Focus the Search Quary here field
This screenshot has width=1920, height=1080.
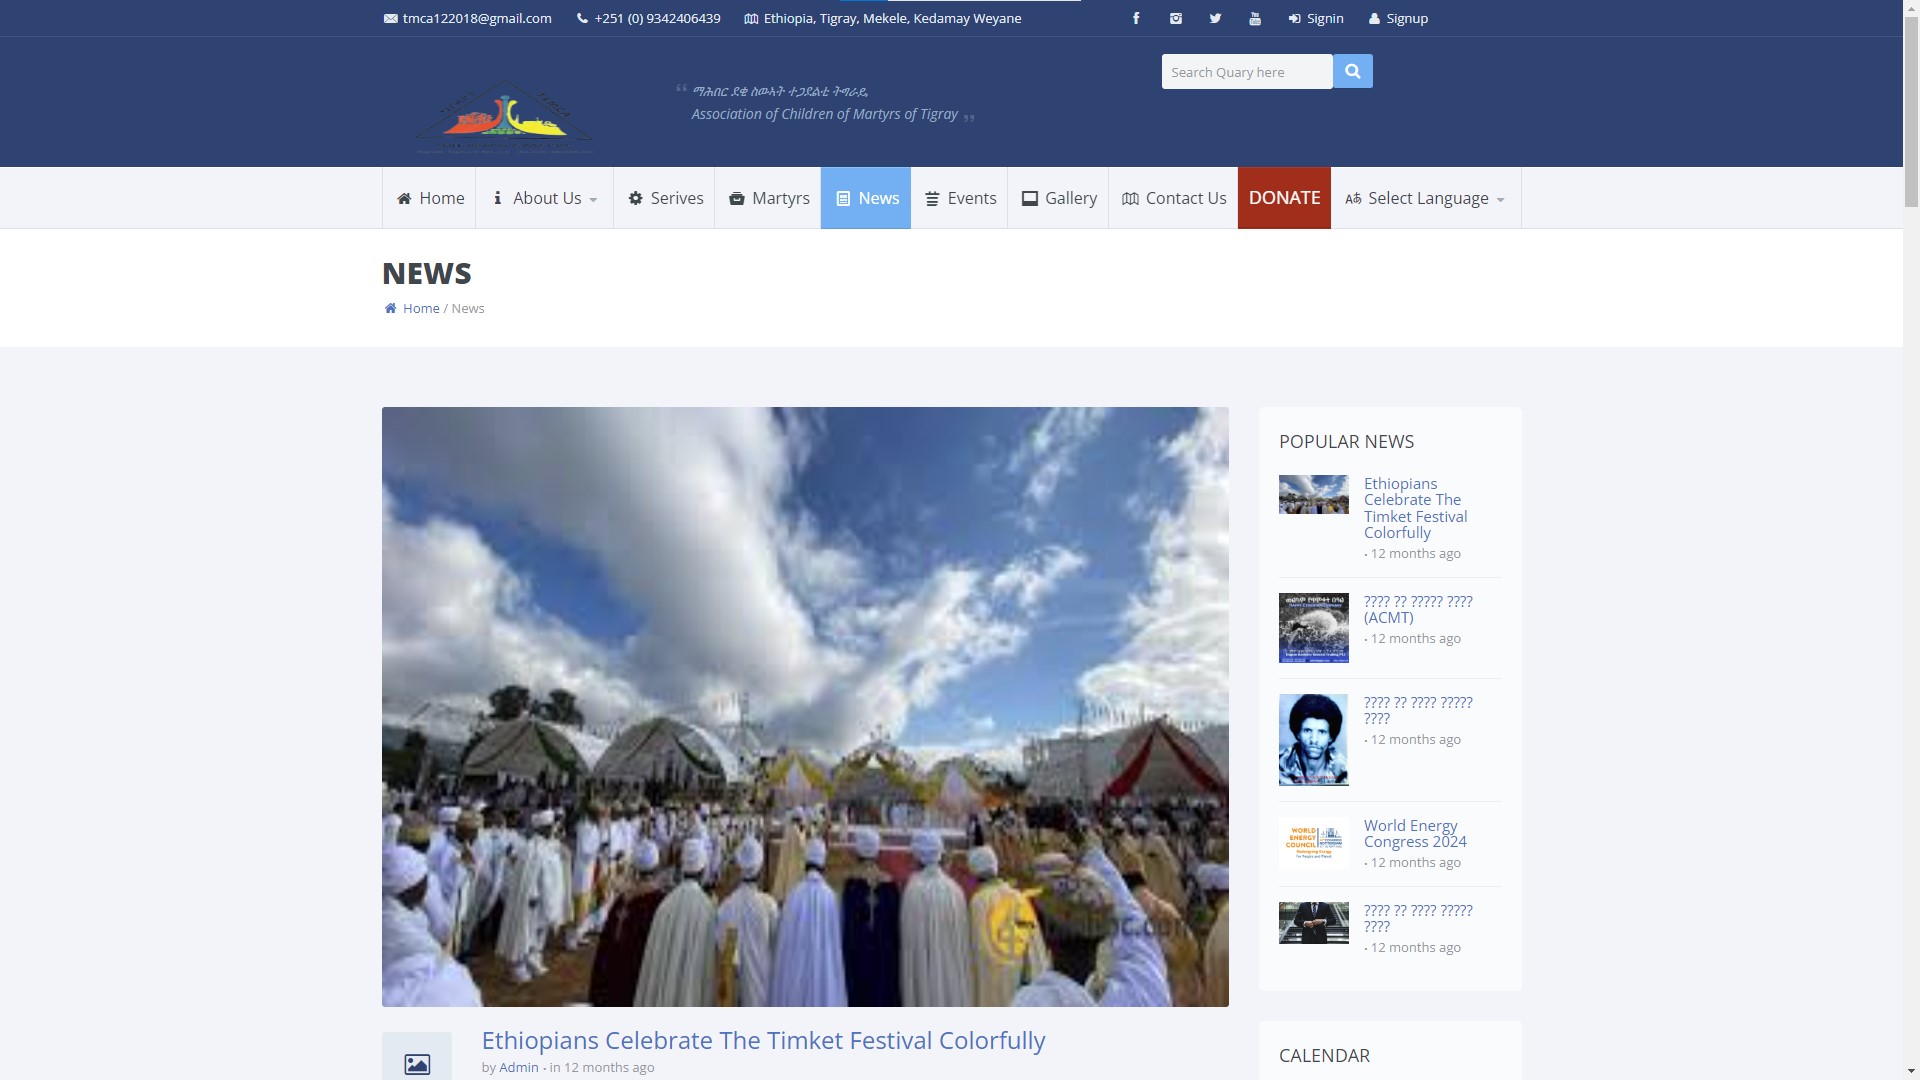click(x=1246, y=72)
